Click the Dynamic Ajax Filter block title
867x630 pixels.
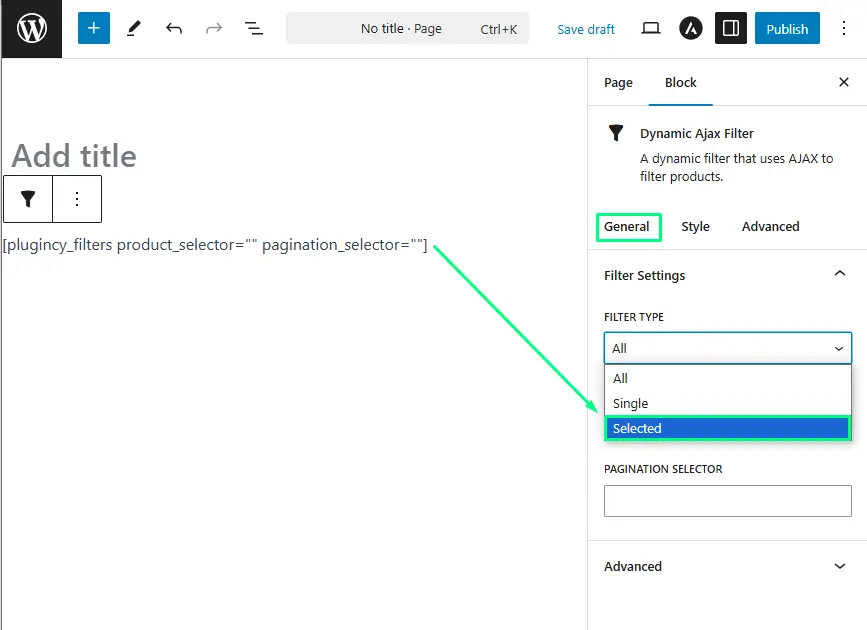click(697, 133)
